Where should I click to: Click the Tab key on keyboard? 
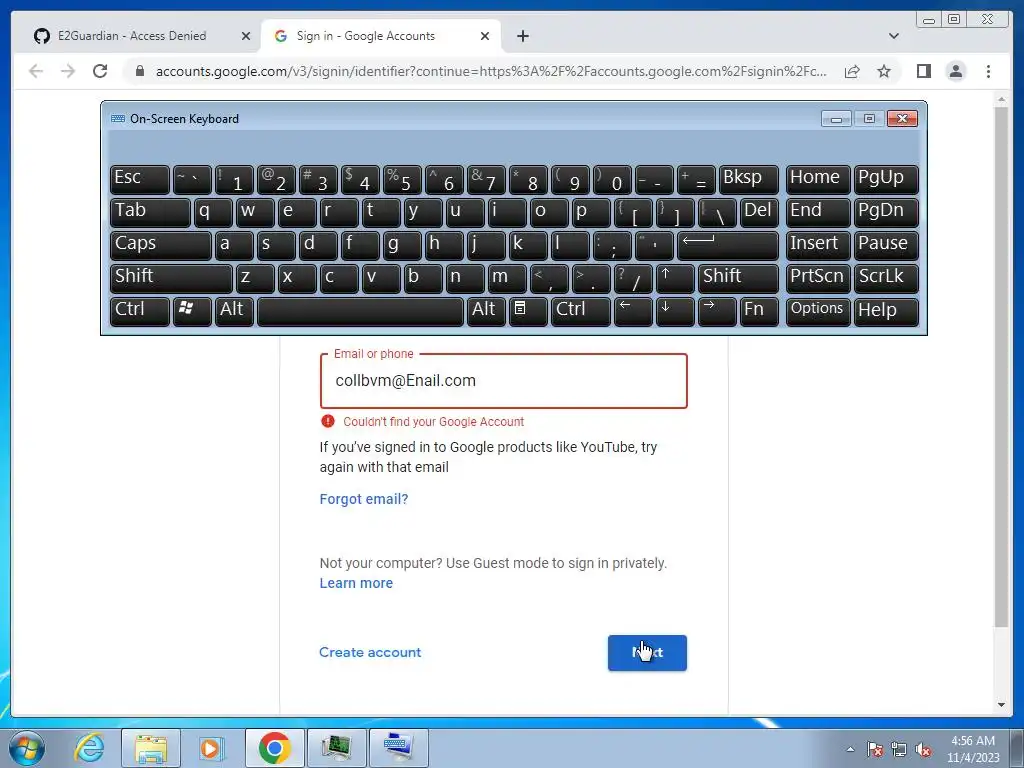(x=150, y=213)
